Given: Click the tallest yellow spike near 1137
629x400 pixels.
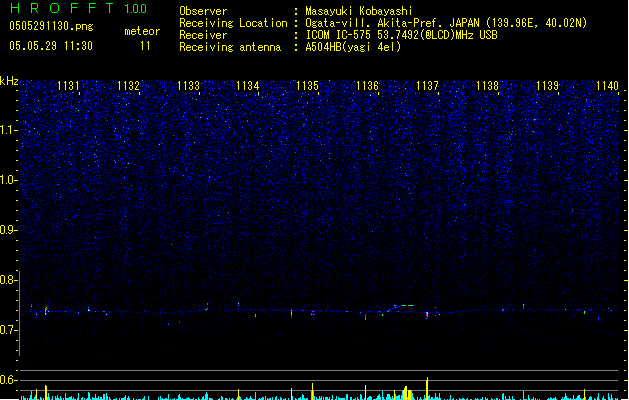Looking at the screenshot, I should pos(427,388).
